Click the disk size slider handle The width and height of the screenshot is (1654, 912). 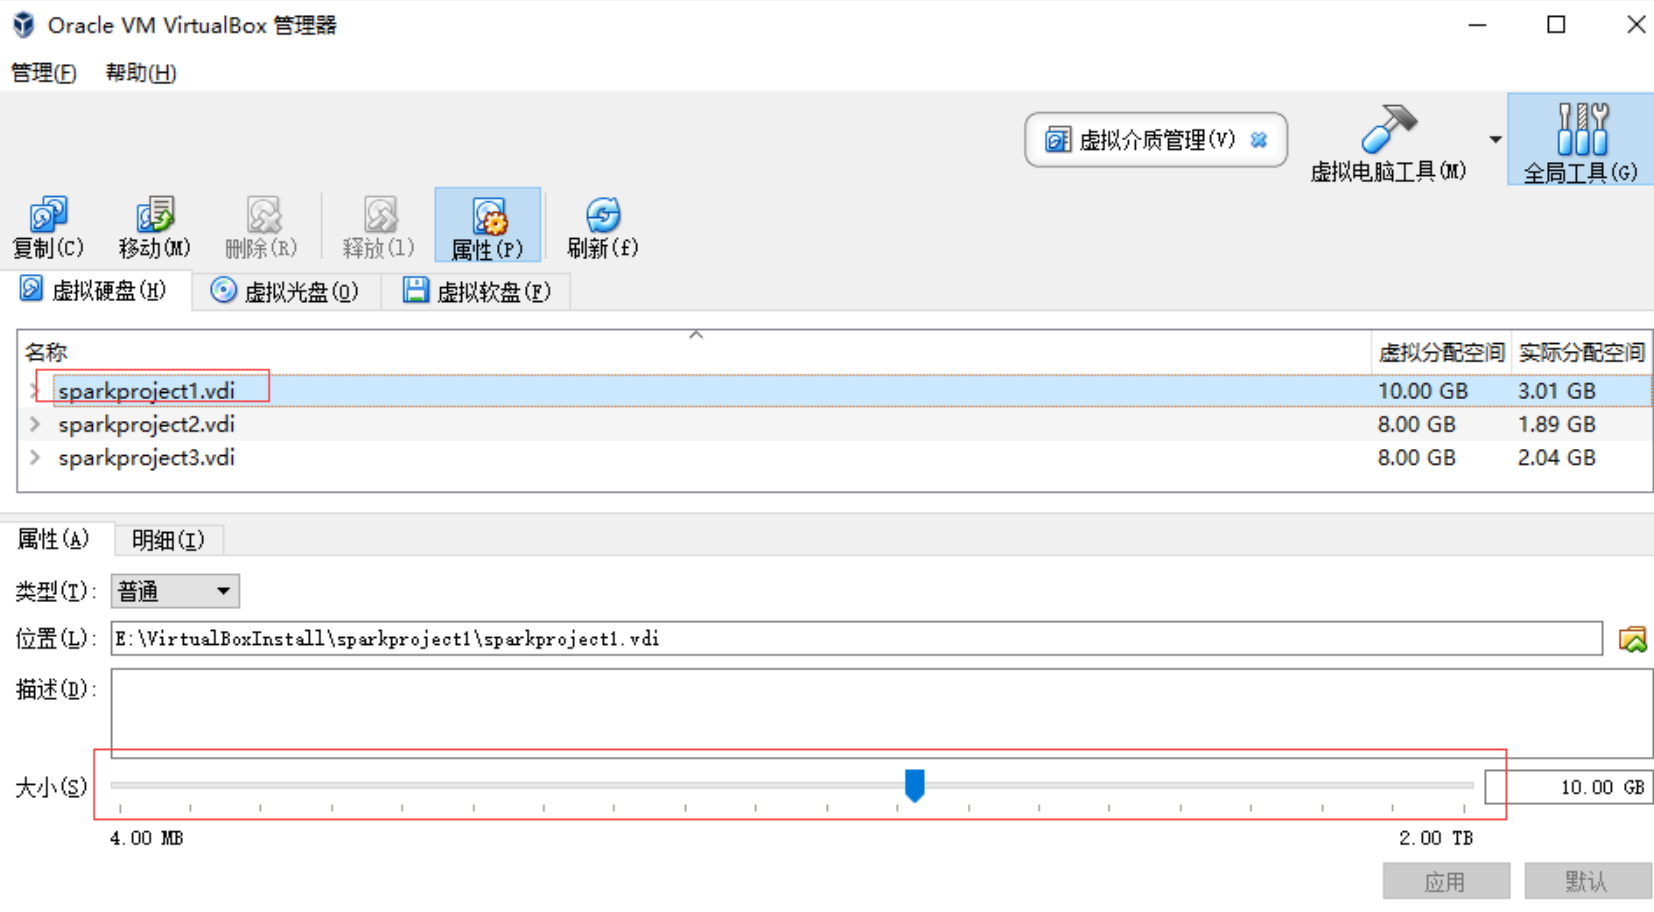(914, 785)
